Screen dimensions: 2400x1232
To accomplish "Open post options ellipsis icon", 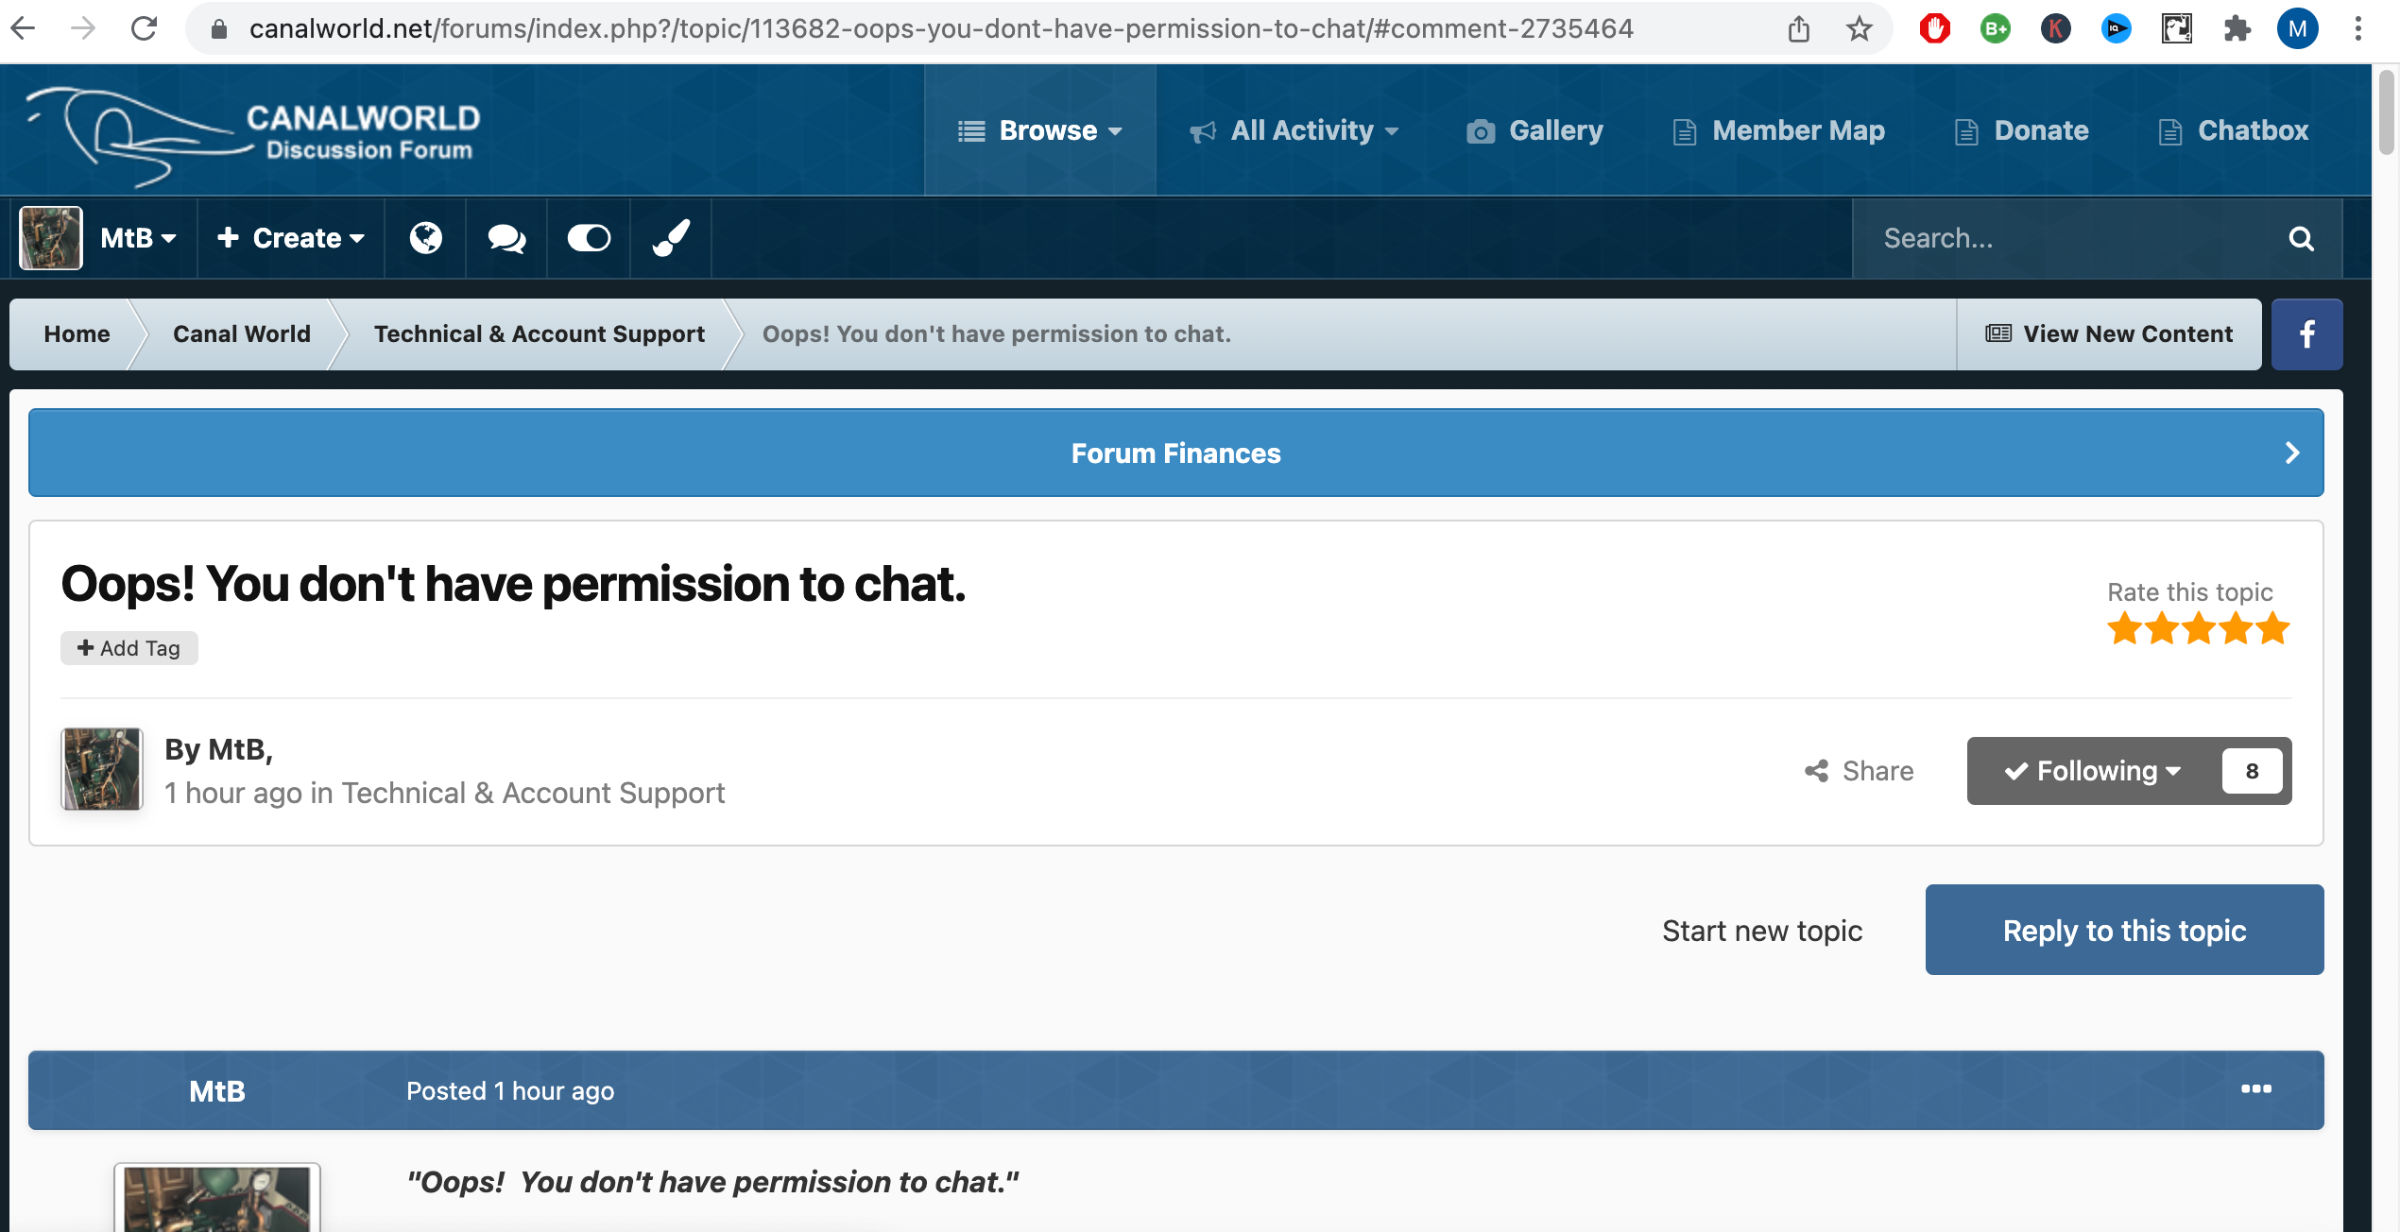I will point(2256,1089).
